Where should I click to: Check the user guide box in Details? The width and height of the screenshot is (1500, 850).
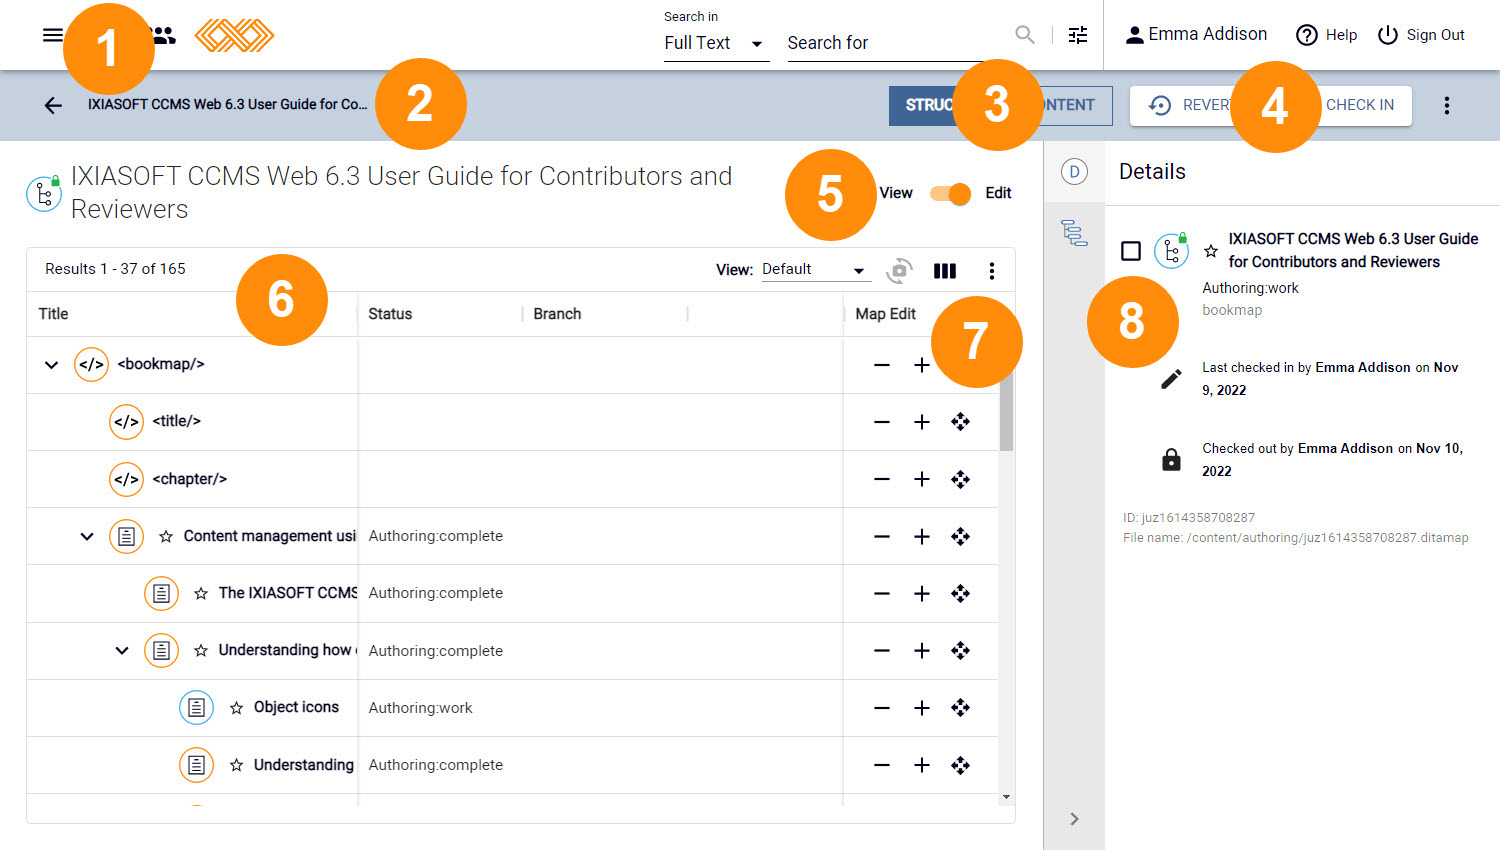[x=1131, y=251]
